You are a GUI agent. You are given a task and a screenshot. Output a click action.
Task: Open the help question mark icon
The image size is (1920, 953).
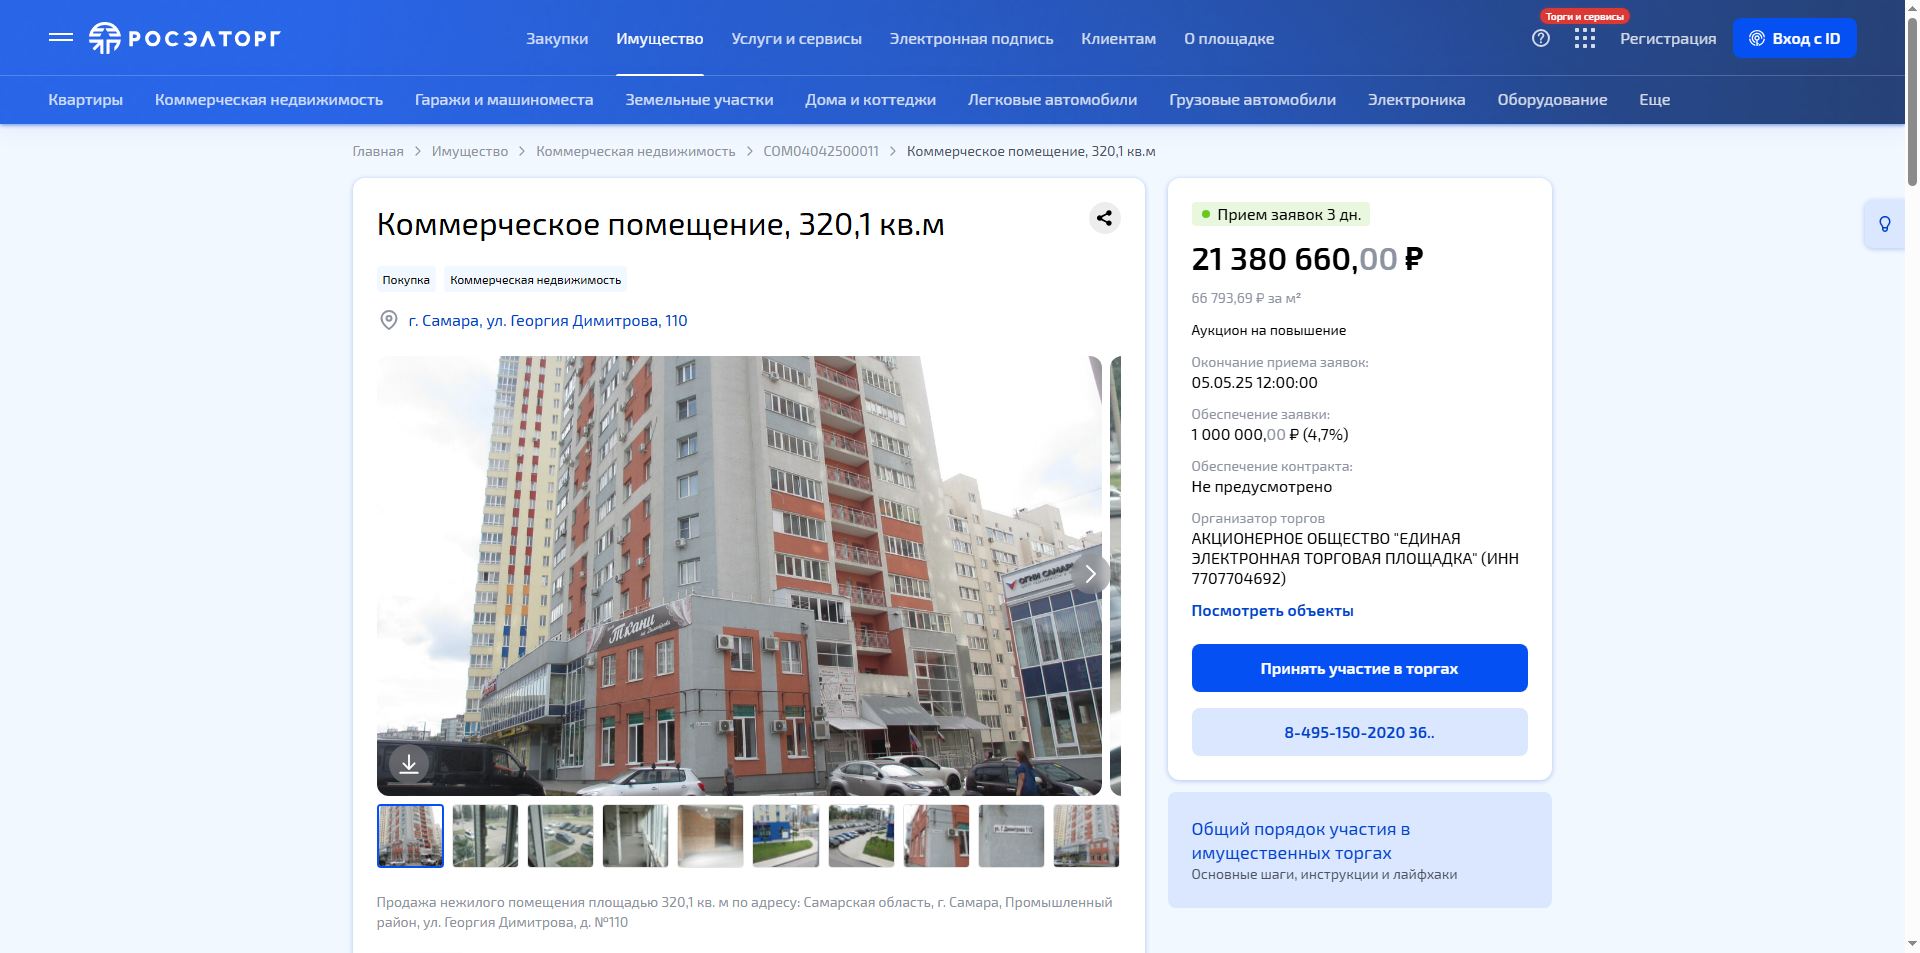click(x=1541, y=38)
